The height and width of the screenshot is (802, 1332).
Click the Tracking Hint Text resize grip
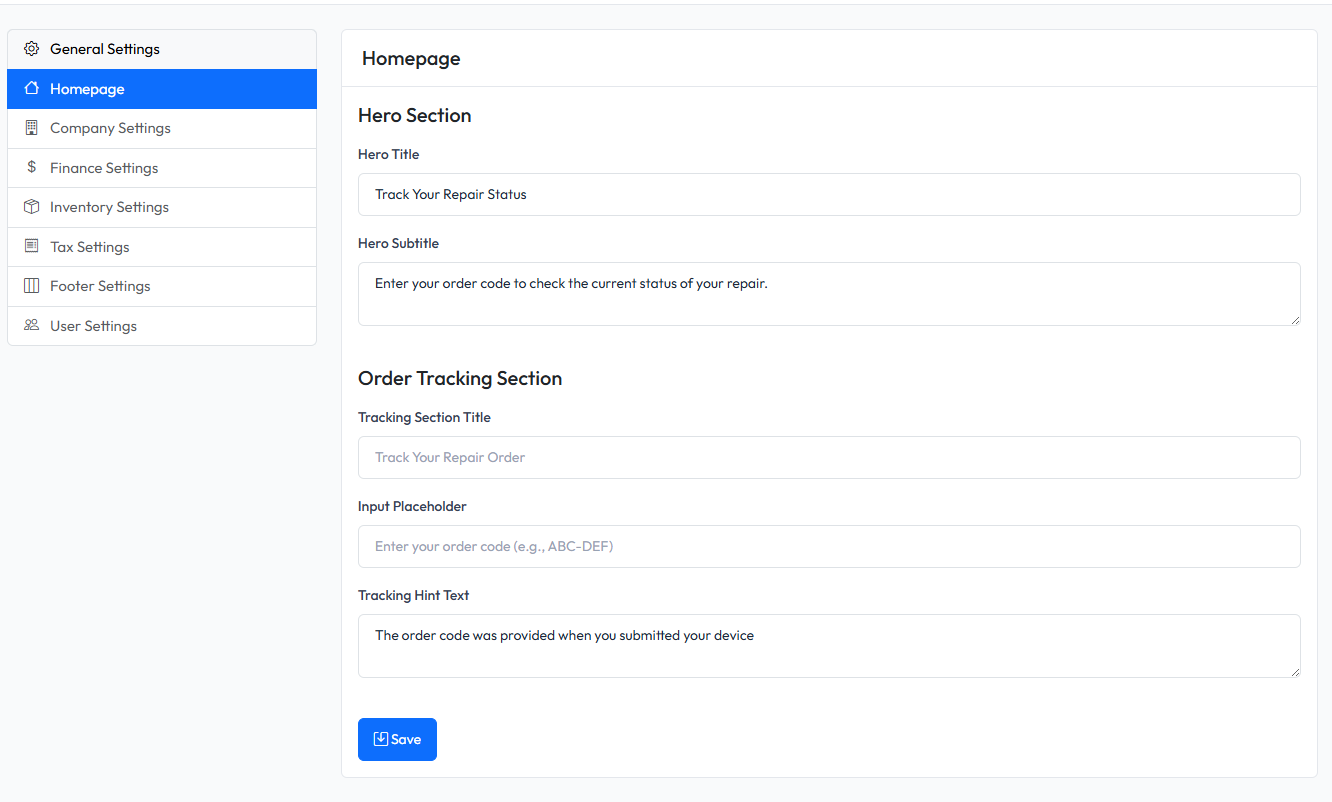[x=1294, y=671]
